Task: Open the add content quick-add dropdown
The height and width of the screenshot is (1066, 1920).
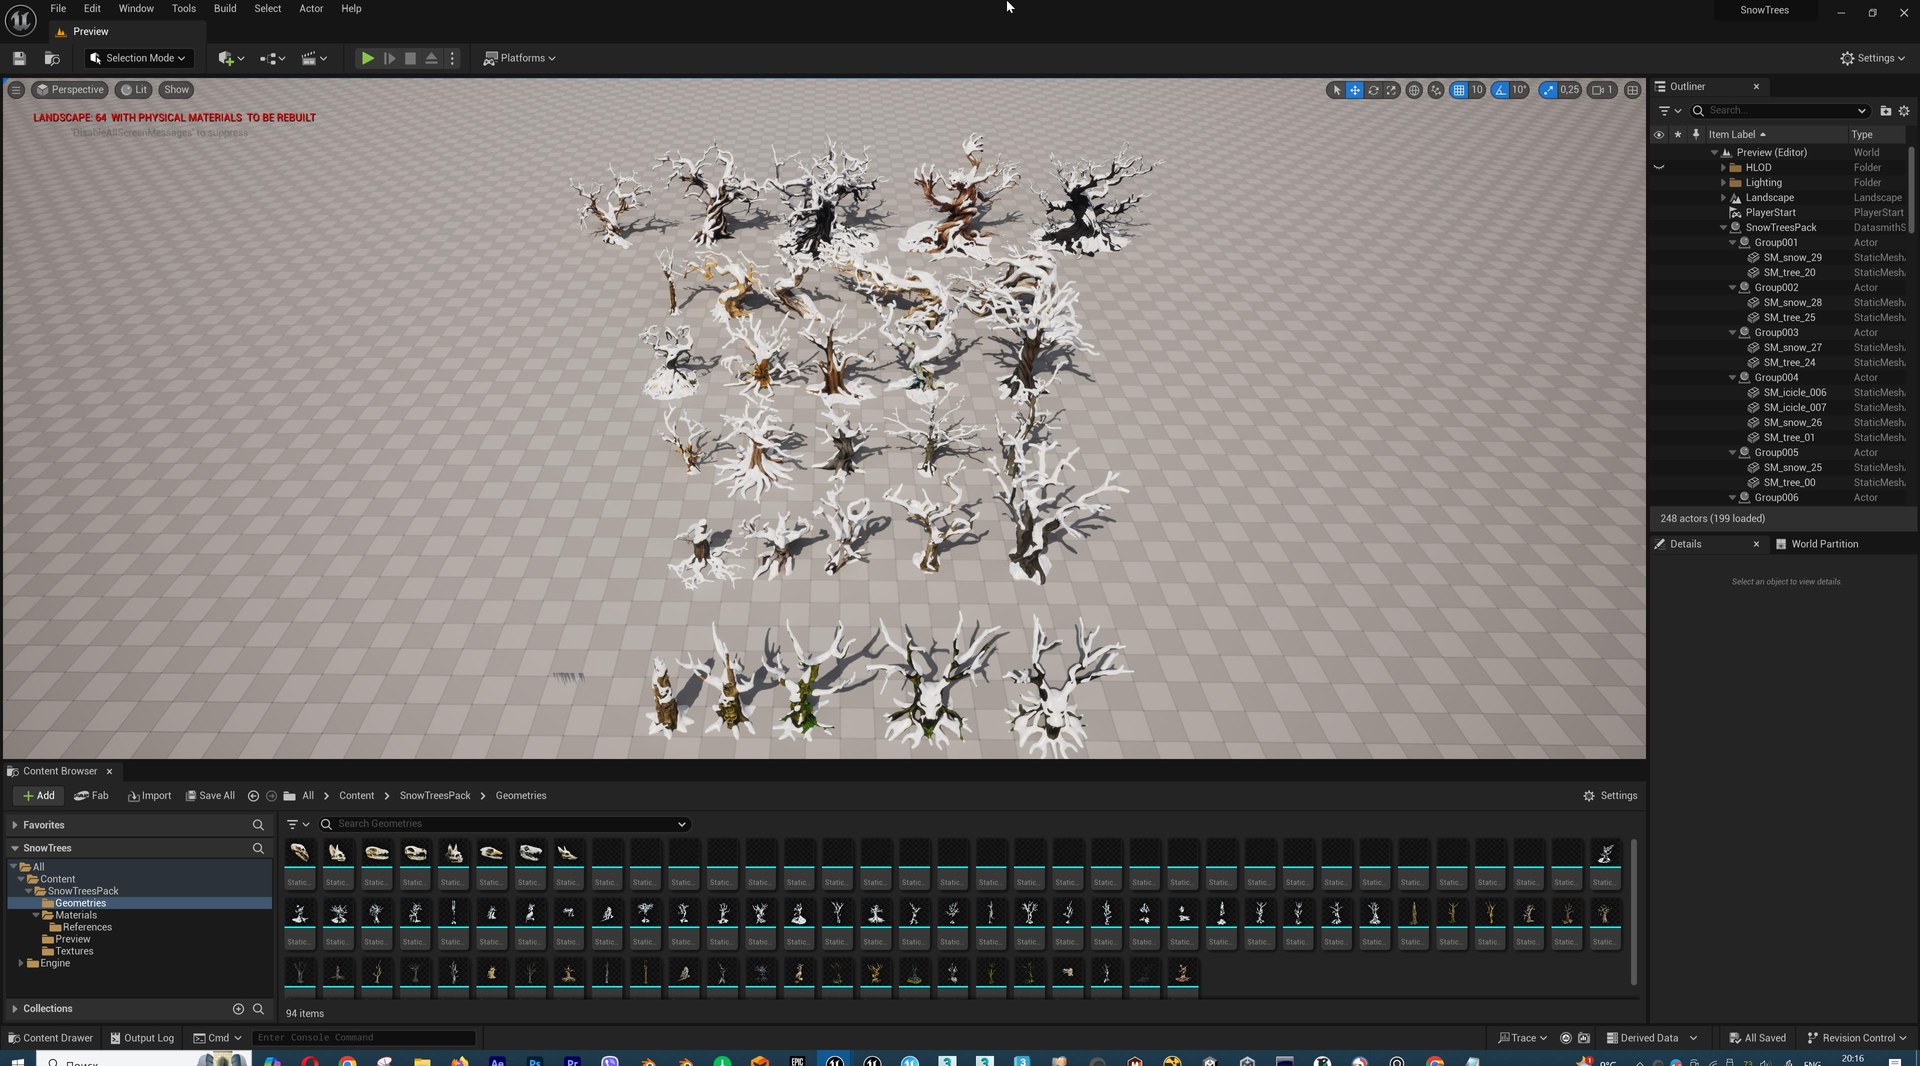Action: 231,58
